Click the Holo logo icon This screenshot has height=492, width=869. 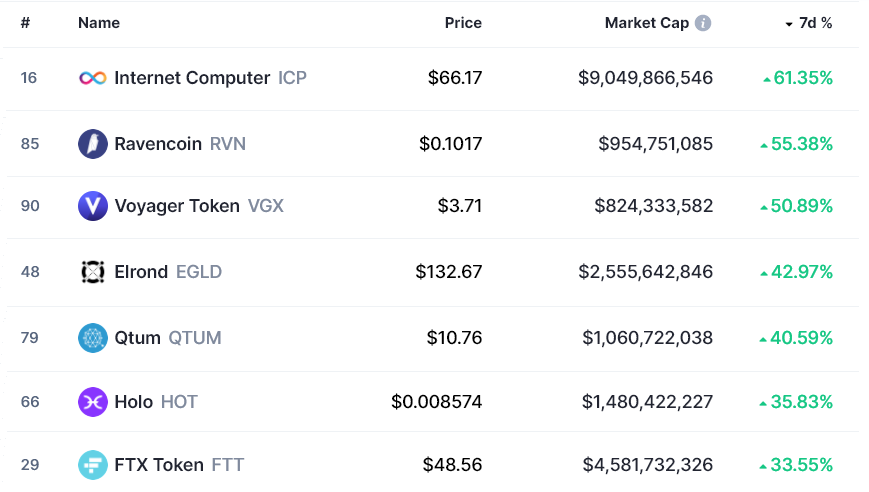coord(93,402)
